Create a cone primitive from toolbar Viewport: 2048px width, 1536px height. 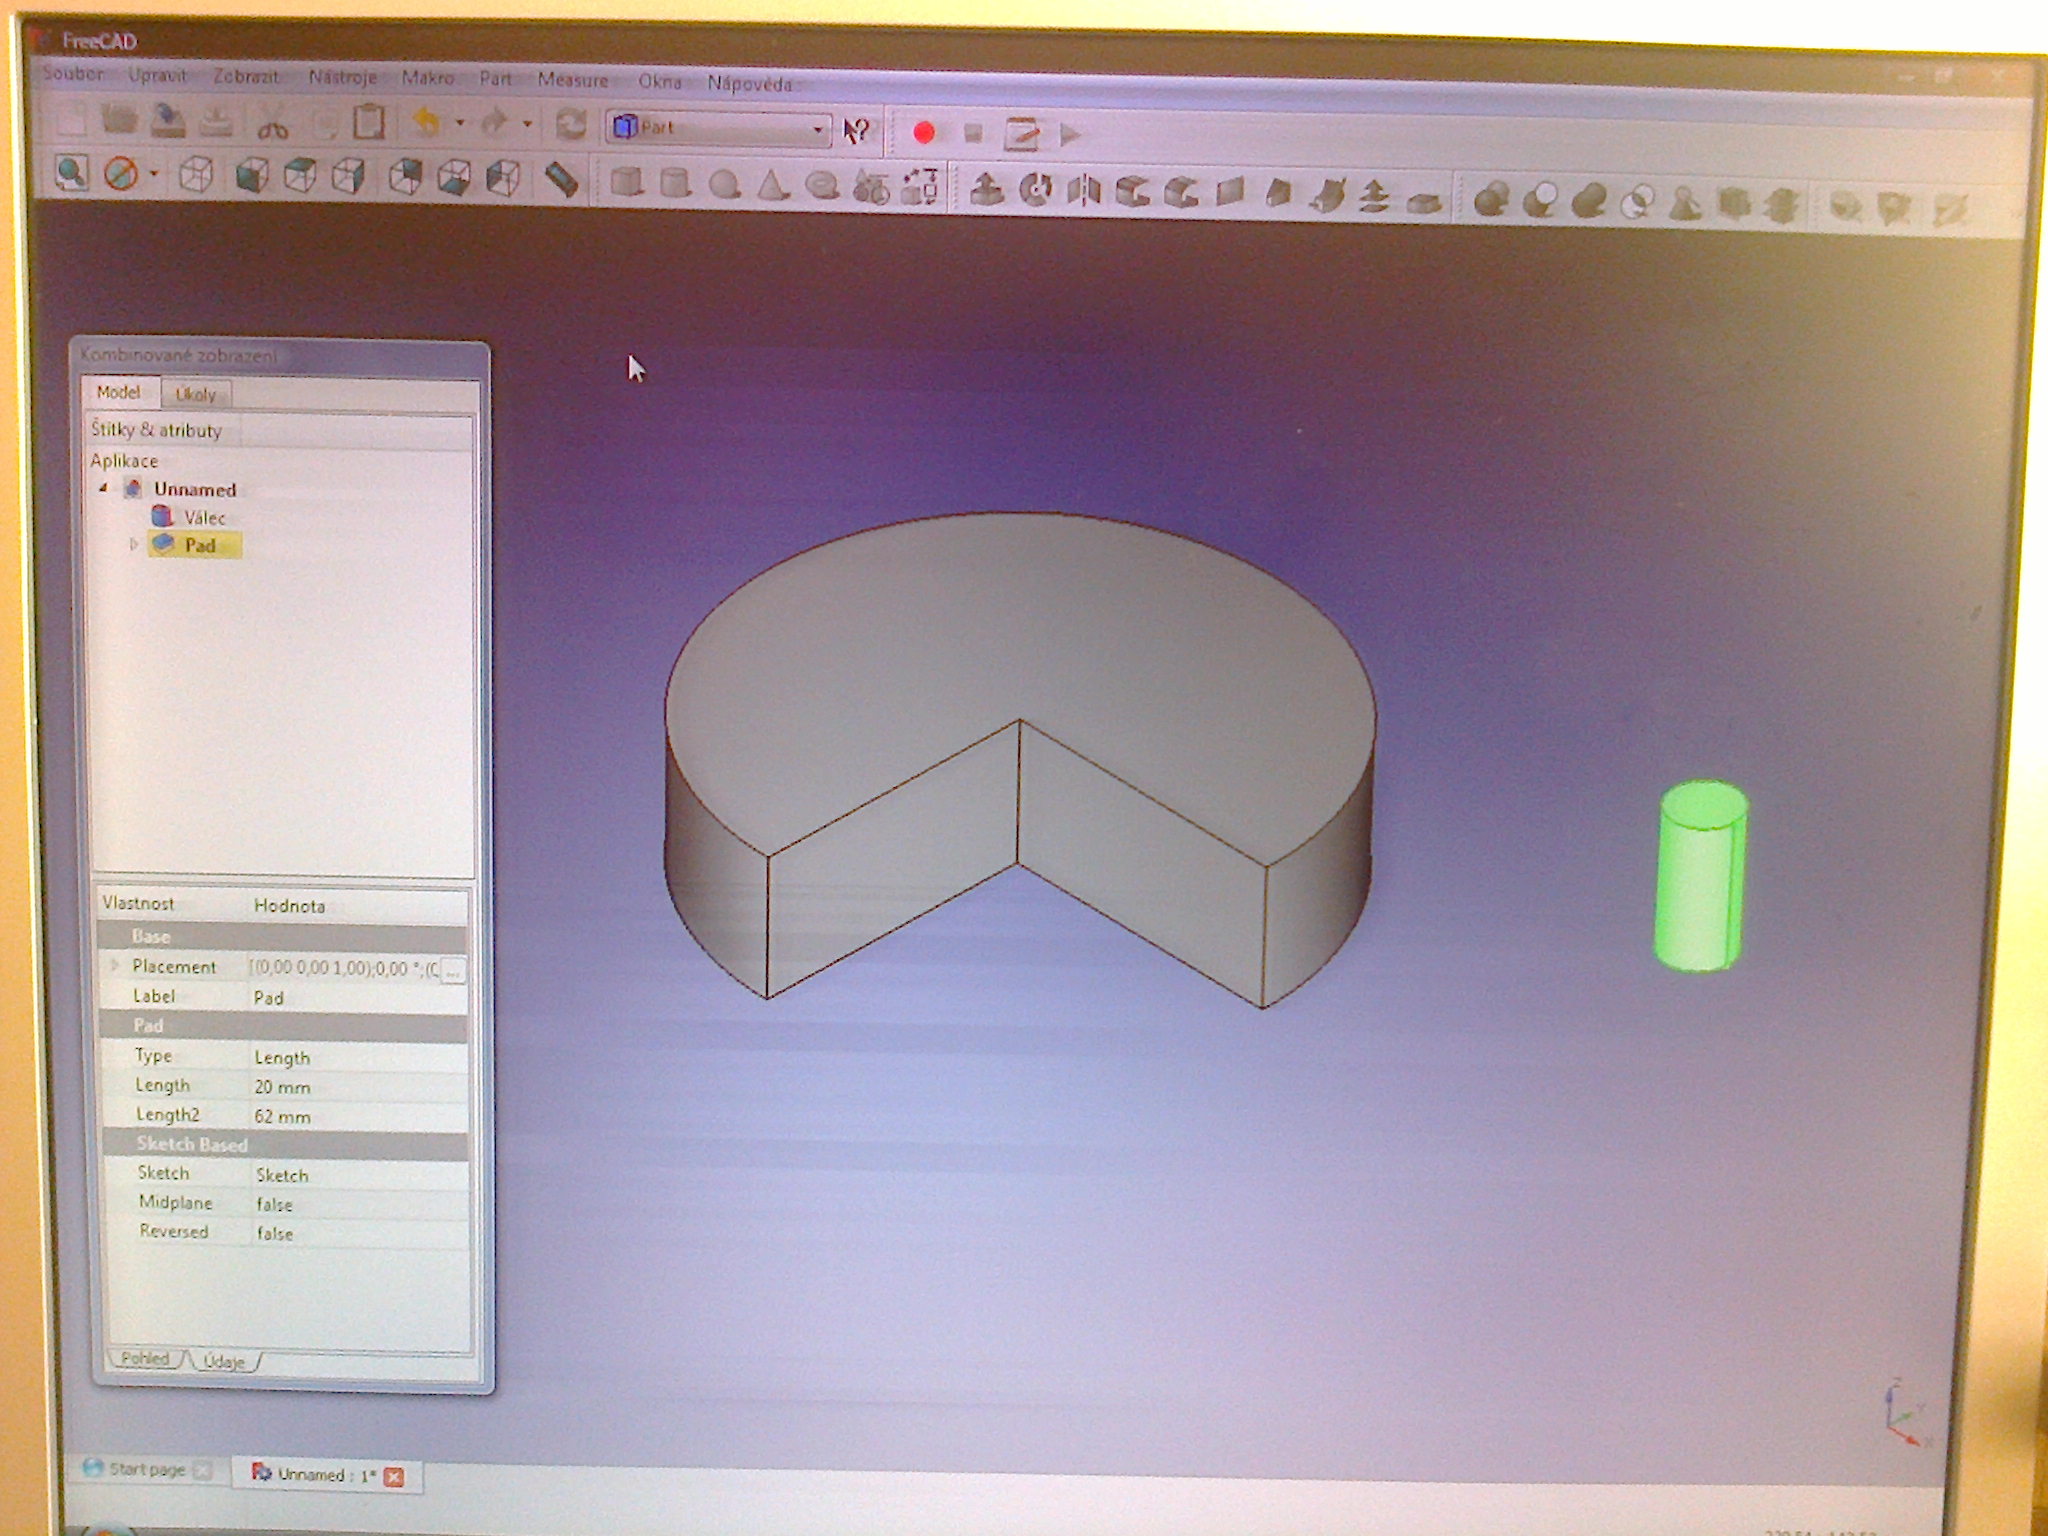[x=772, y=185]
